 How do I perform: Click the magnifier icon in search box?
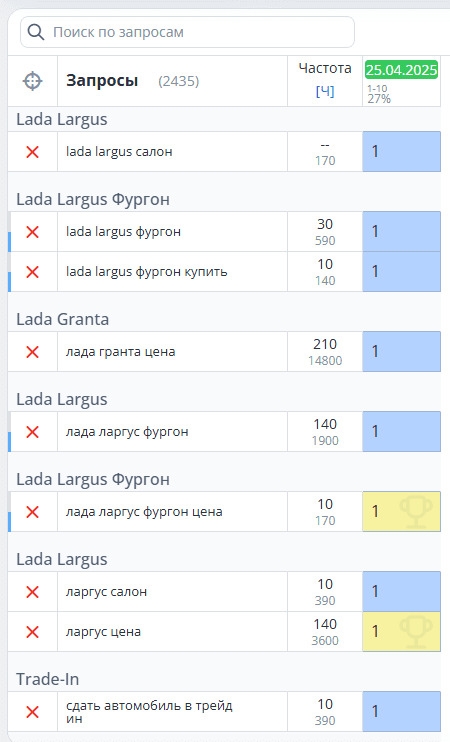tap(36, 32)
